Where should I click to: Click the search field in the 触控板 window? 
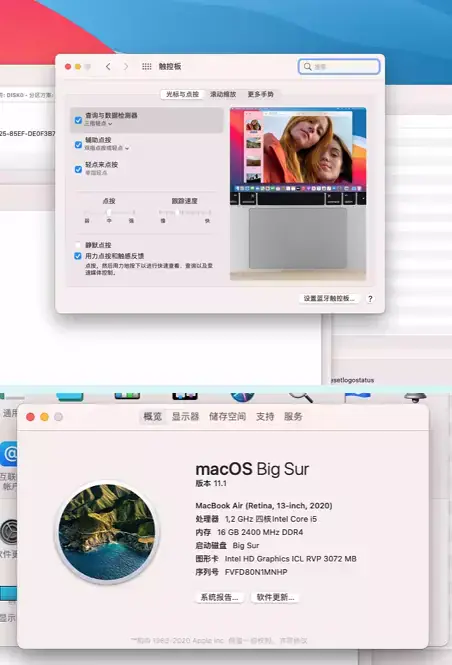[x=339, y=67]
